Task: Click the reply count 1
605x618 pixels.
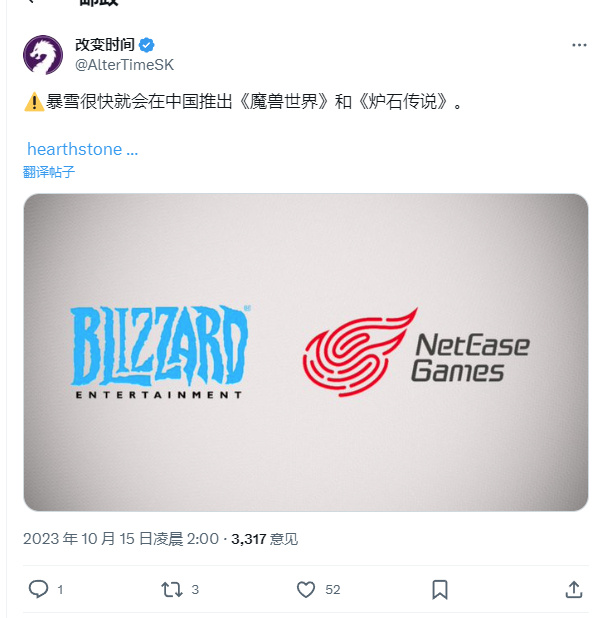Action: point(60,590)
